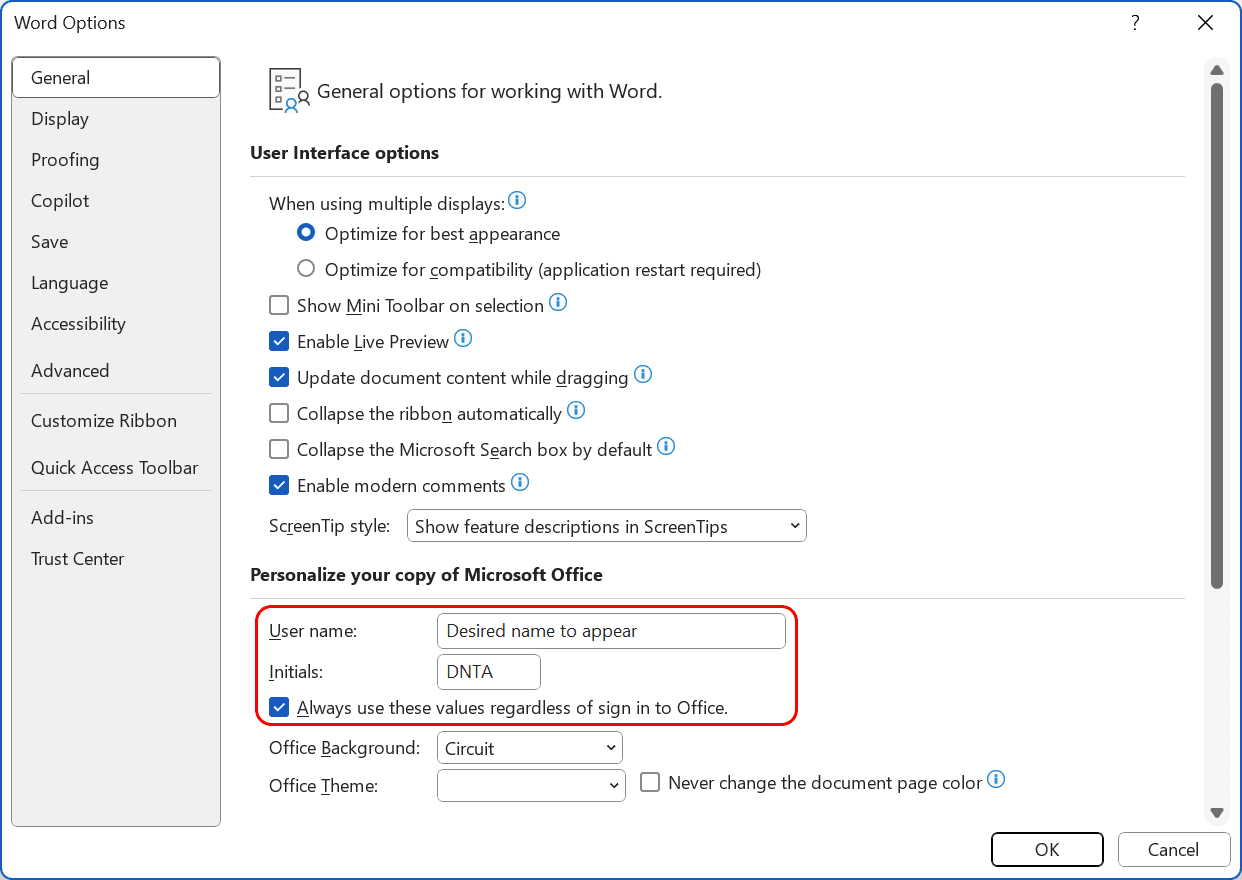Click inside the User name text field

click(x=610, y=631)
